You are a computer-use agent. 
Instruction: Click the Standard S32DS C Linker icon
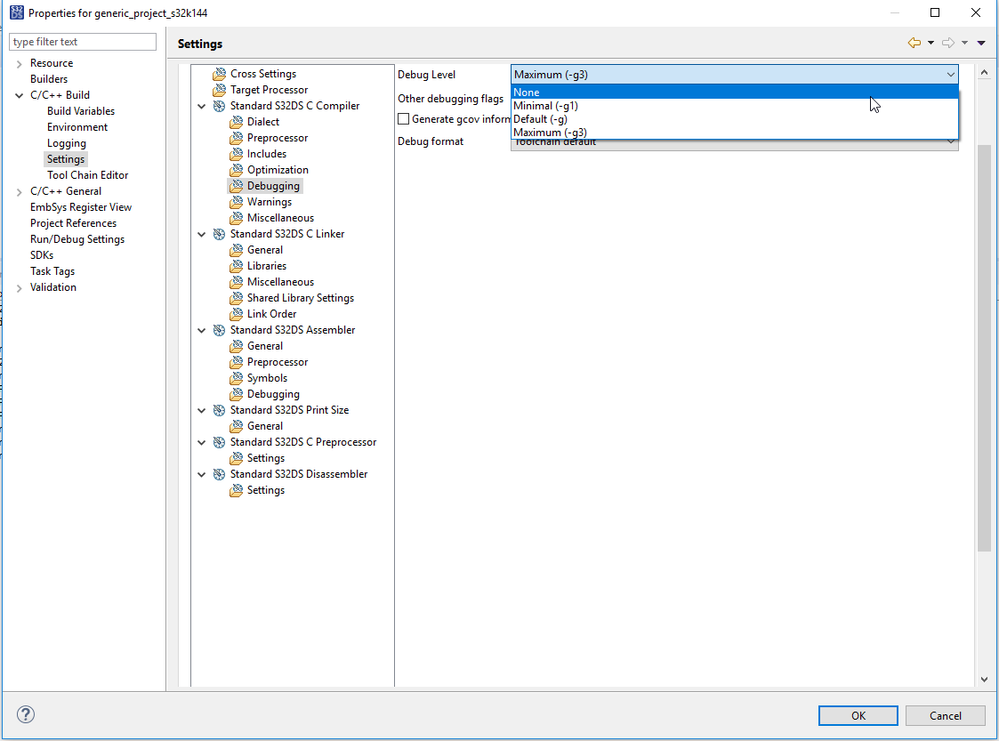coord(219,234)
